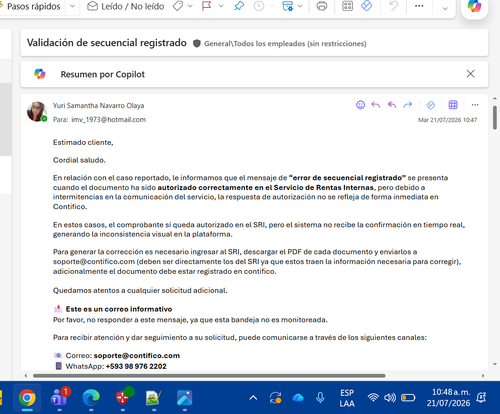The height and width of the screenshot is (414, 500).
Task: Click the snooze clock icon in the toolbar
Action: 259,6
